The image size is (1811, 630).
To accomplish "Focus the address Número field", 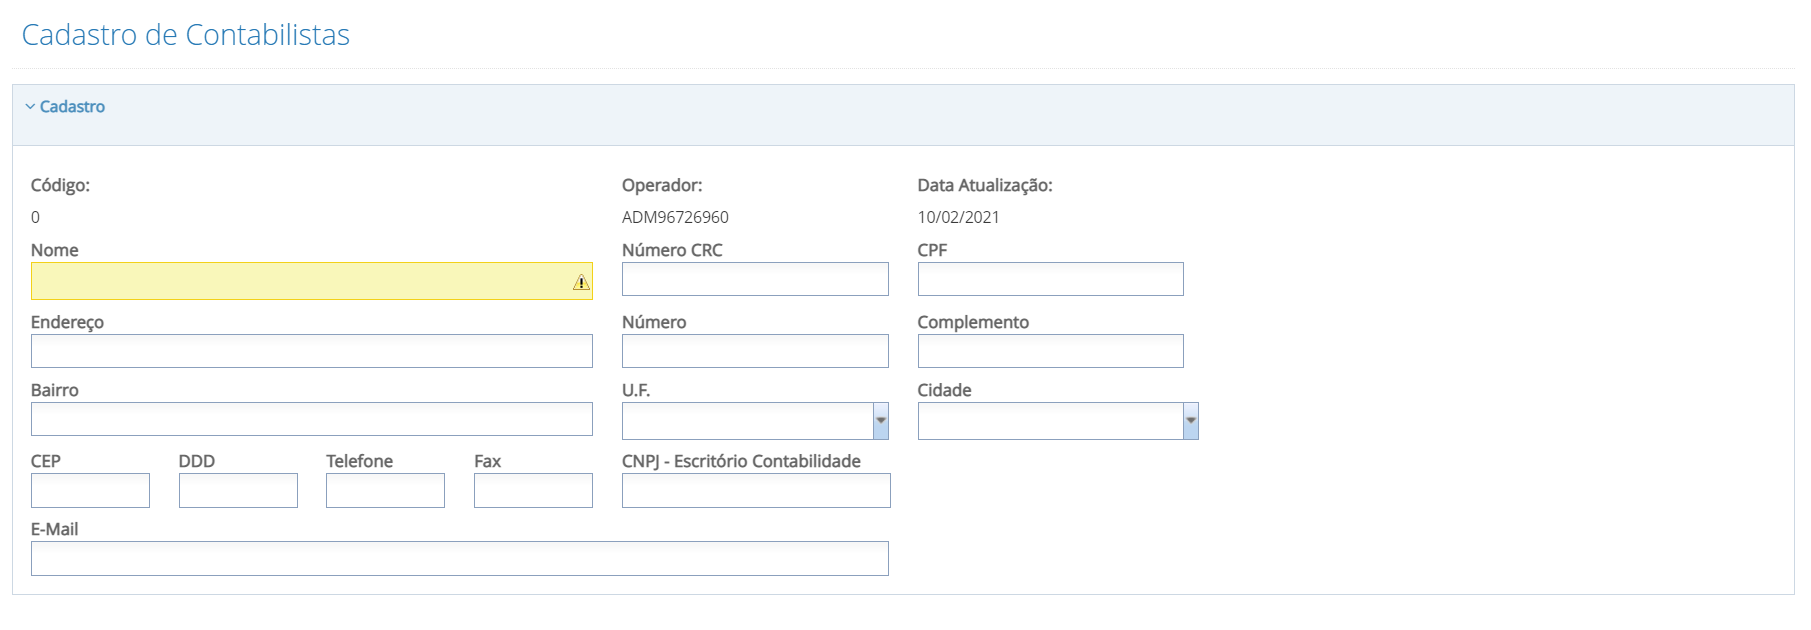I will click(x=755, y=351).
